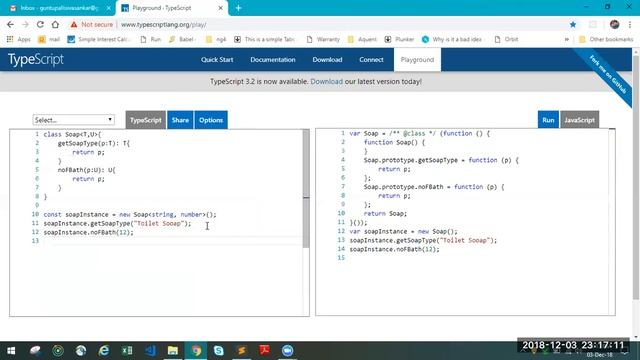Viewport: 640px width, 360px height.
Task: Click the TypeScript editor scrollbar thumb
Action: [x=306, y=188]
